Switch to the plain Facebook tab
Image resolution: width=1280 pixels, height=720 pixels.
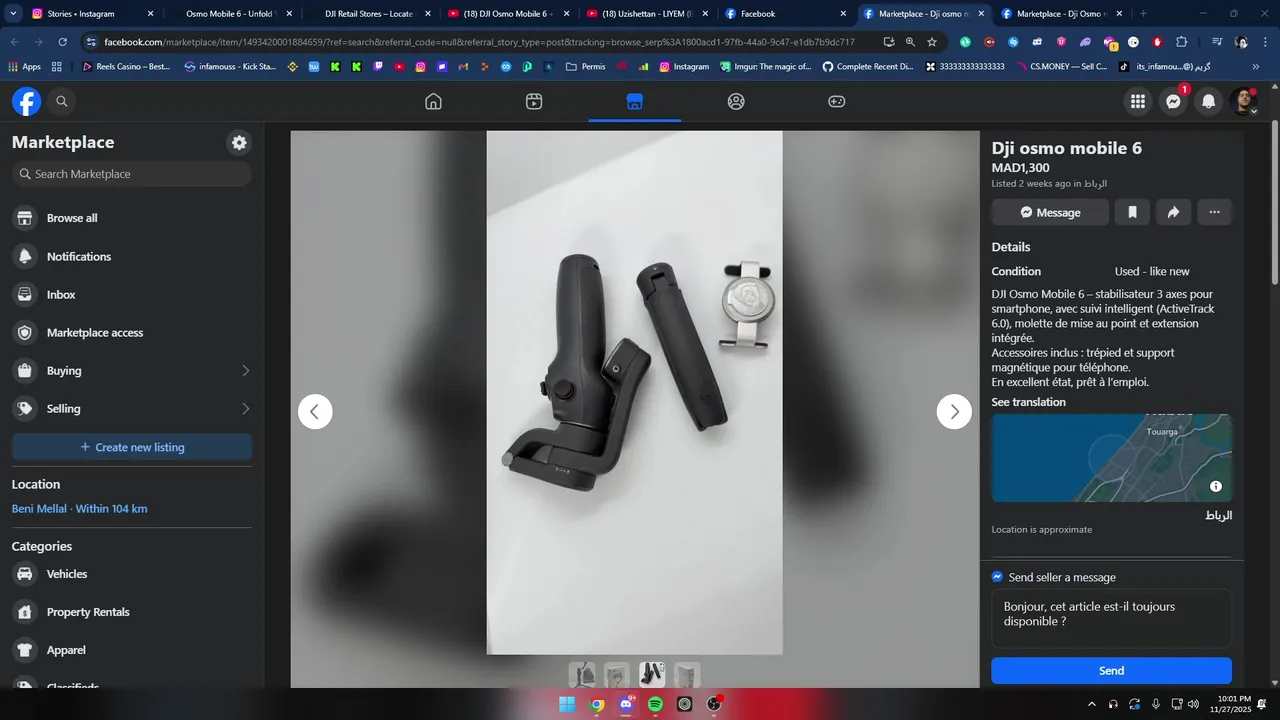(x=786, y=14)
